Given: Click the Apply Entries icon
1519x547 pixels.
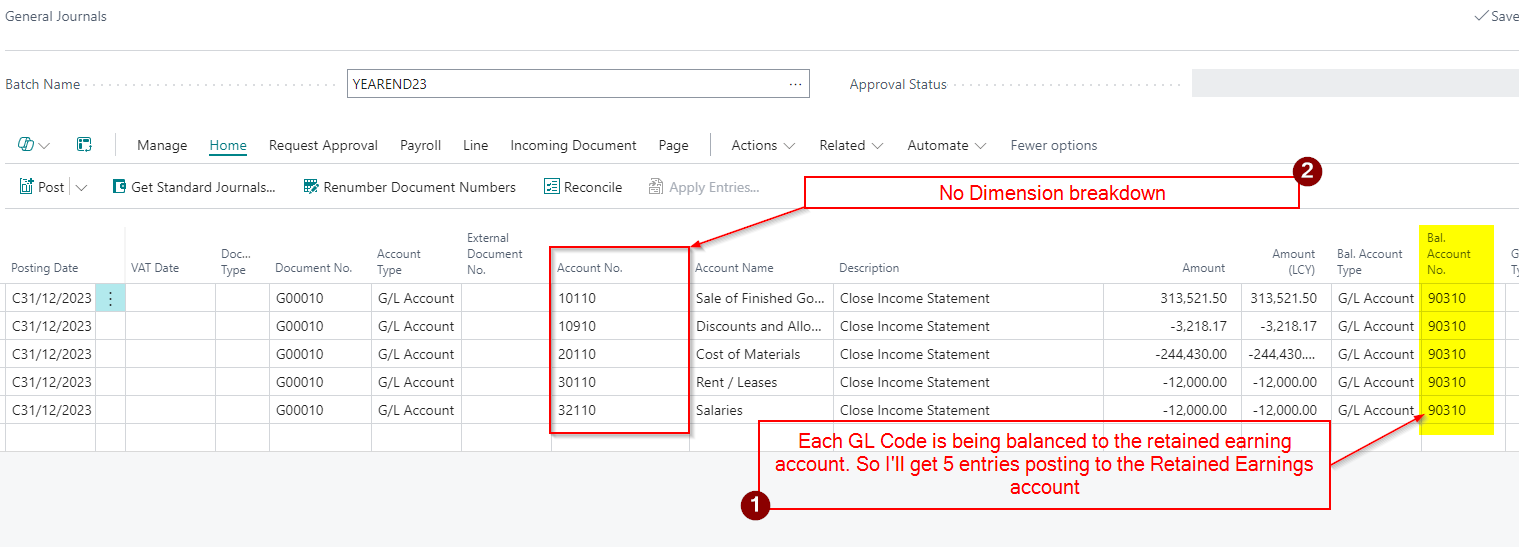Looking at the screenshot, I should click(x=656, y=187).
